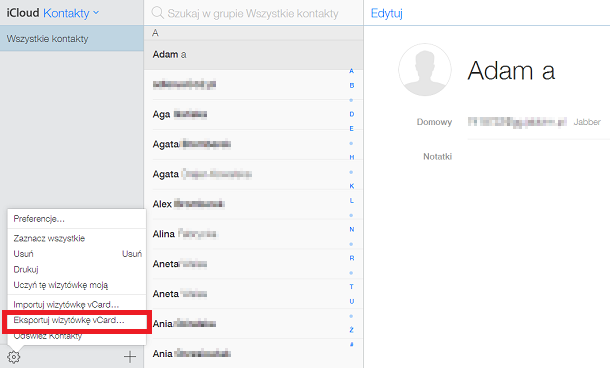Image resolution: width=610 pixels, height=368 pixels.
Task: Jump to letter D in alphabet index
Action: click(352, 114)
